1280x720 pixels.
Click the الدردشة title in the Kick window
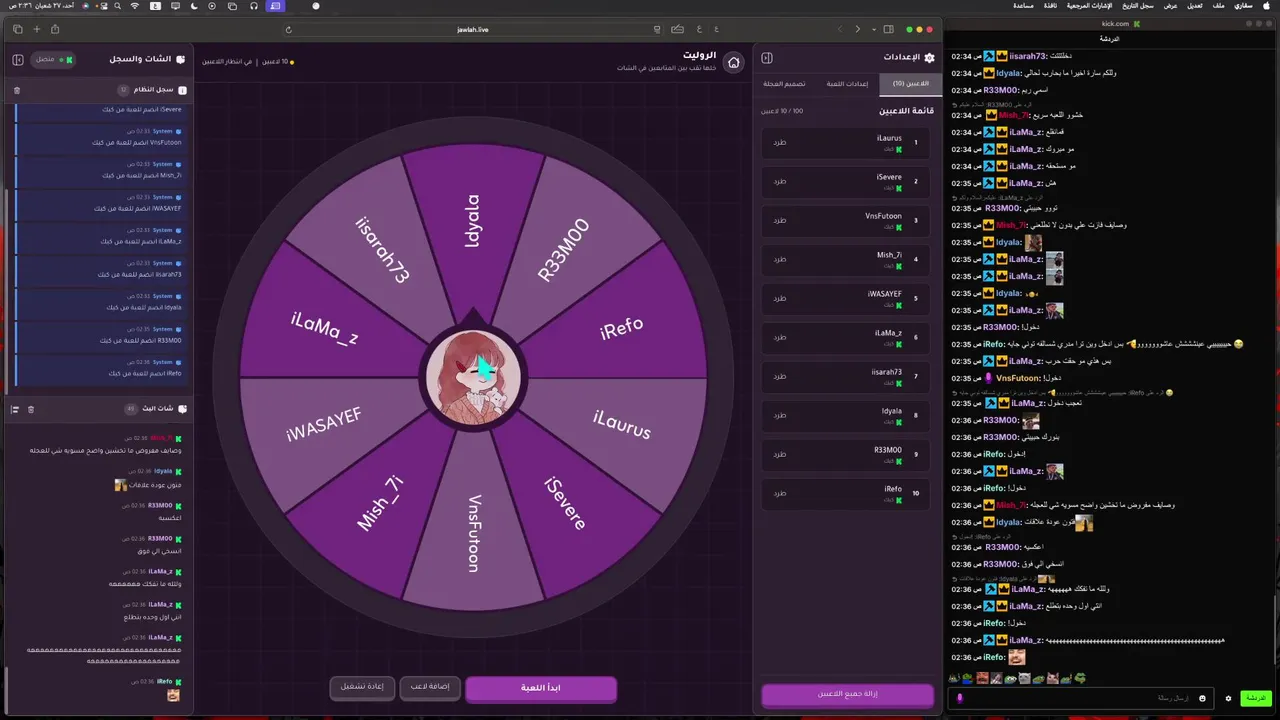click(1110, 38)
